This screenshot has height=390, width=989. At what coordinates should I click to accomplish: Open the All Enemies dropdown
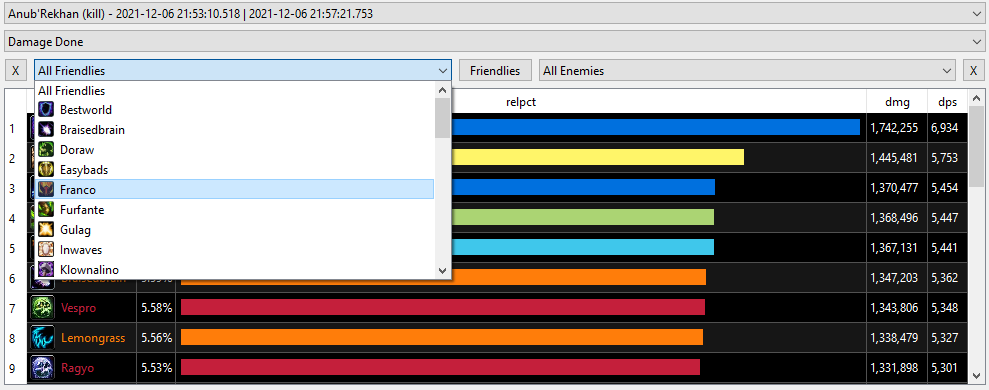coord(747,71)
